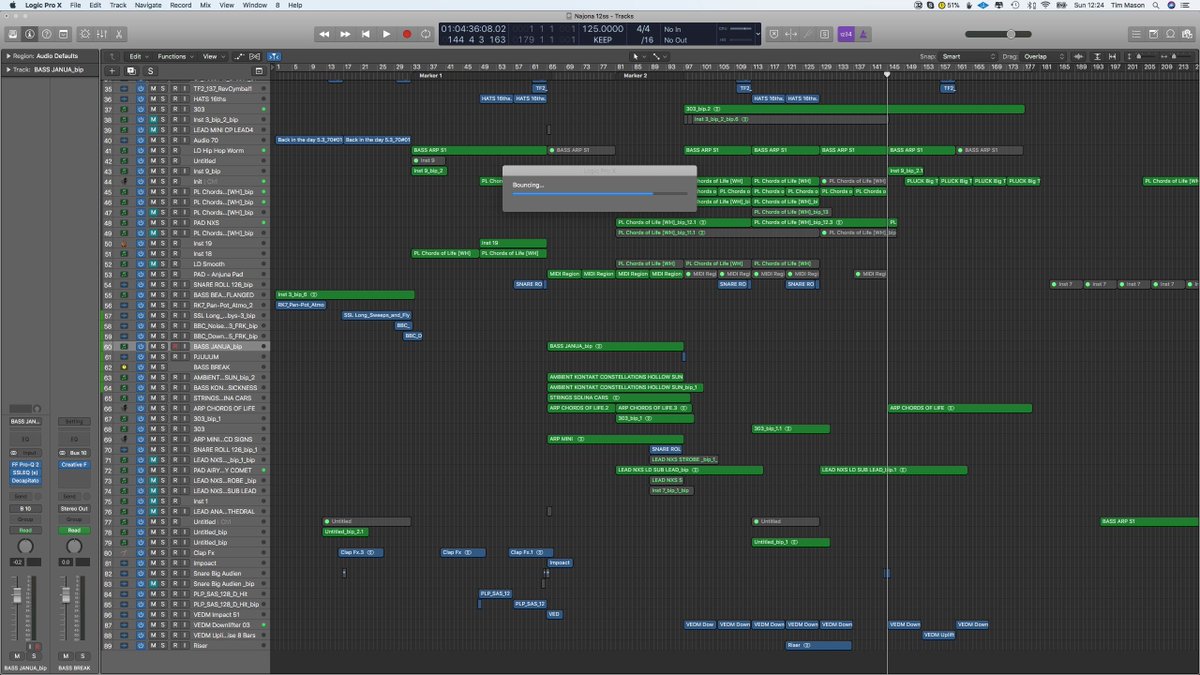Click the Rewind transport button
The height and width of the screenshot is (675, 1200).
pos(324,34)
